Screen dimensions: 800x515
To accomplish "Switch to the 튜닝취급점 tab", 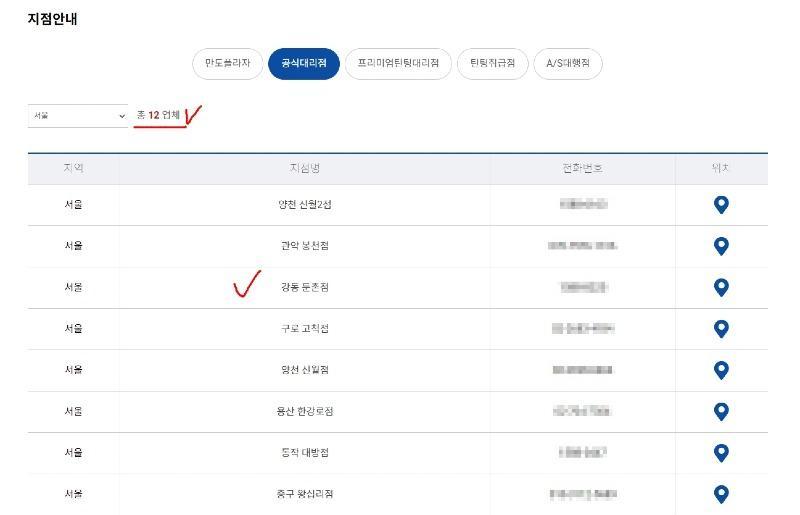I will point(492,64).
